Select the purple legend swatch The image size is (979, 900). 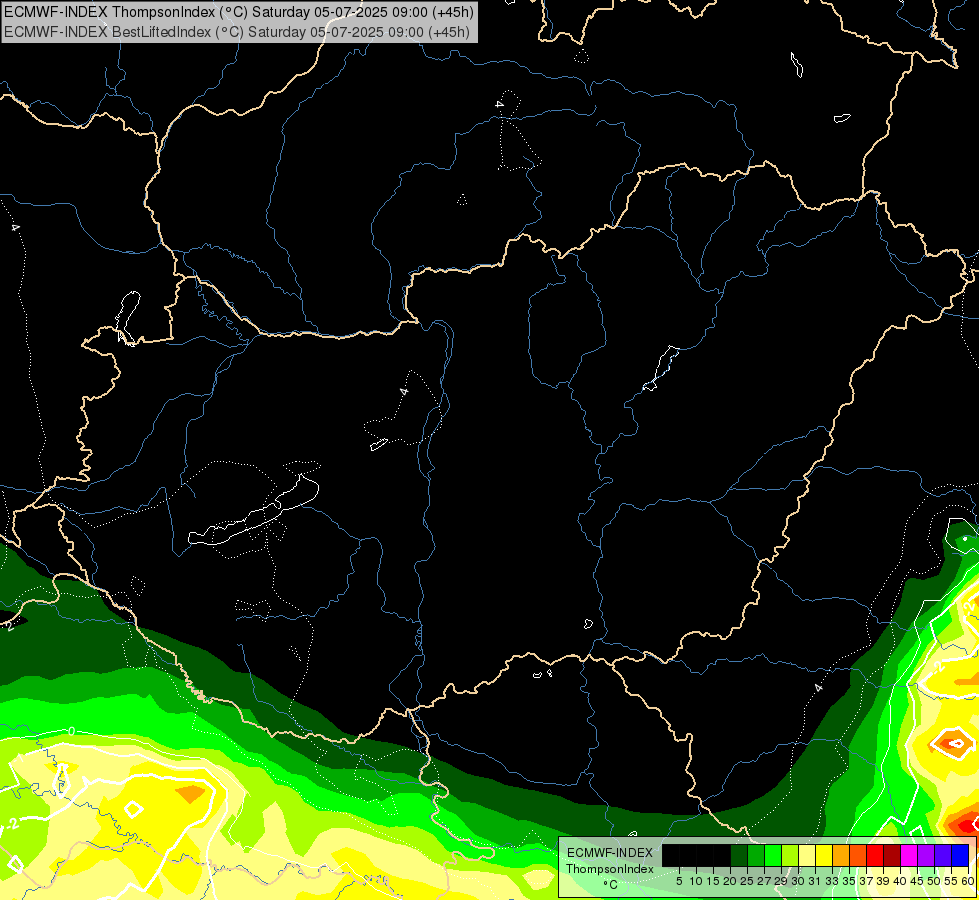pos(926,855)
